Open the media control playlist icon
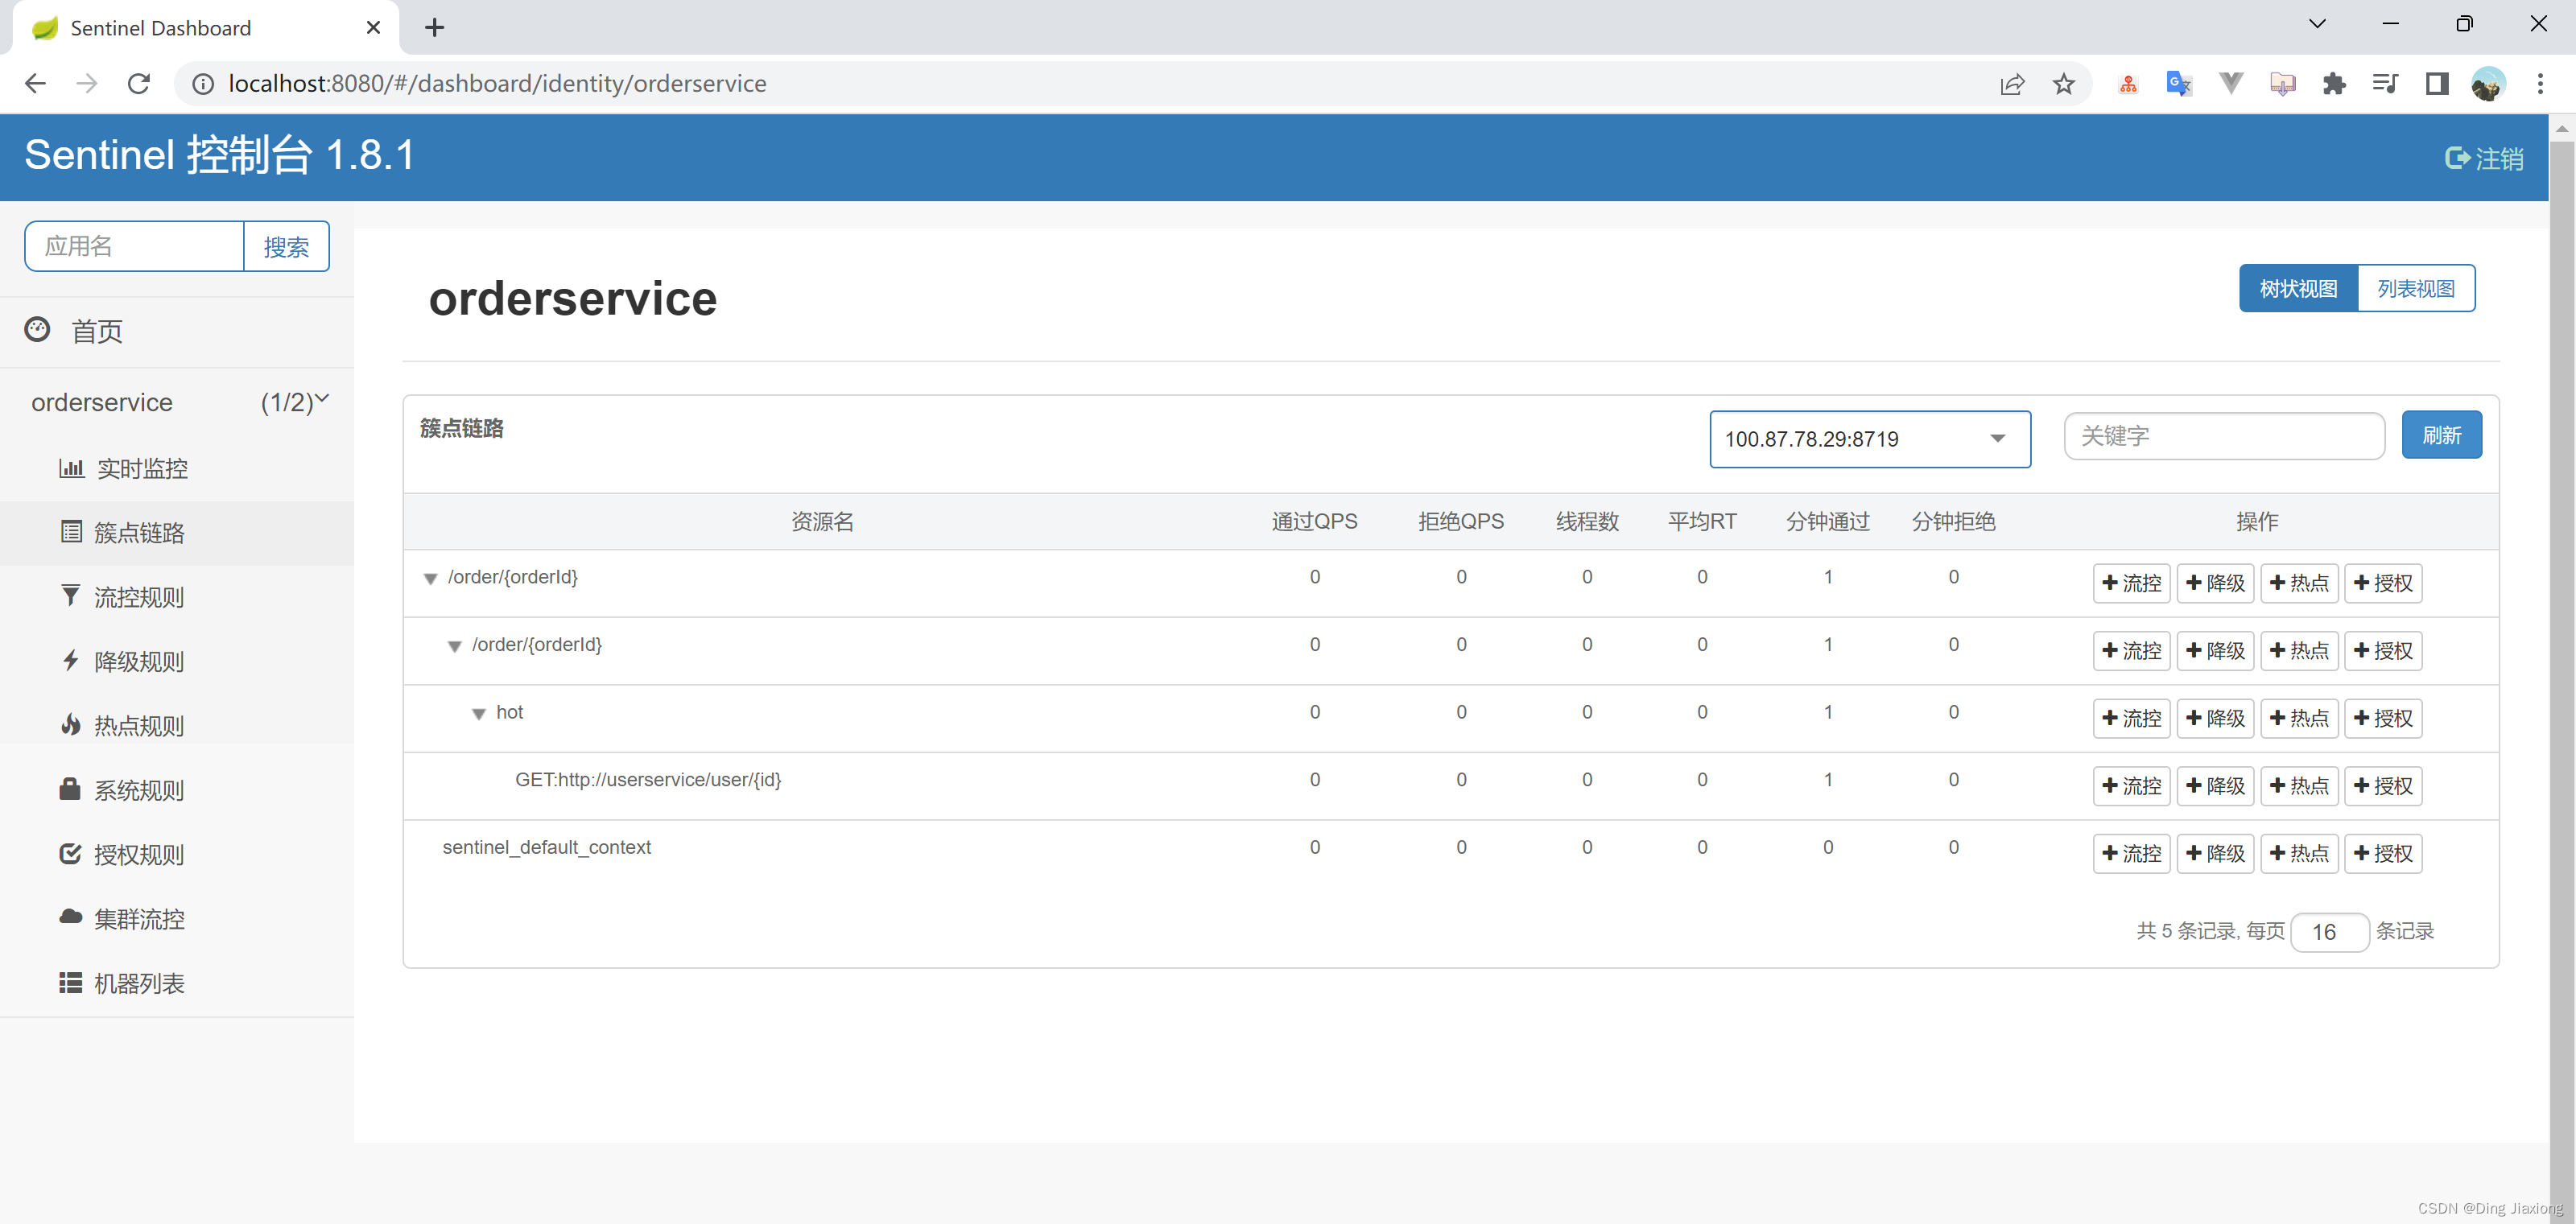2576x1224 pixels. click(x=2385, y=84)
